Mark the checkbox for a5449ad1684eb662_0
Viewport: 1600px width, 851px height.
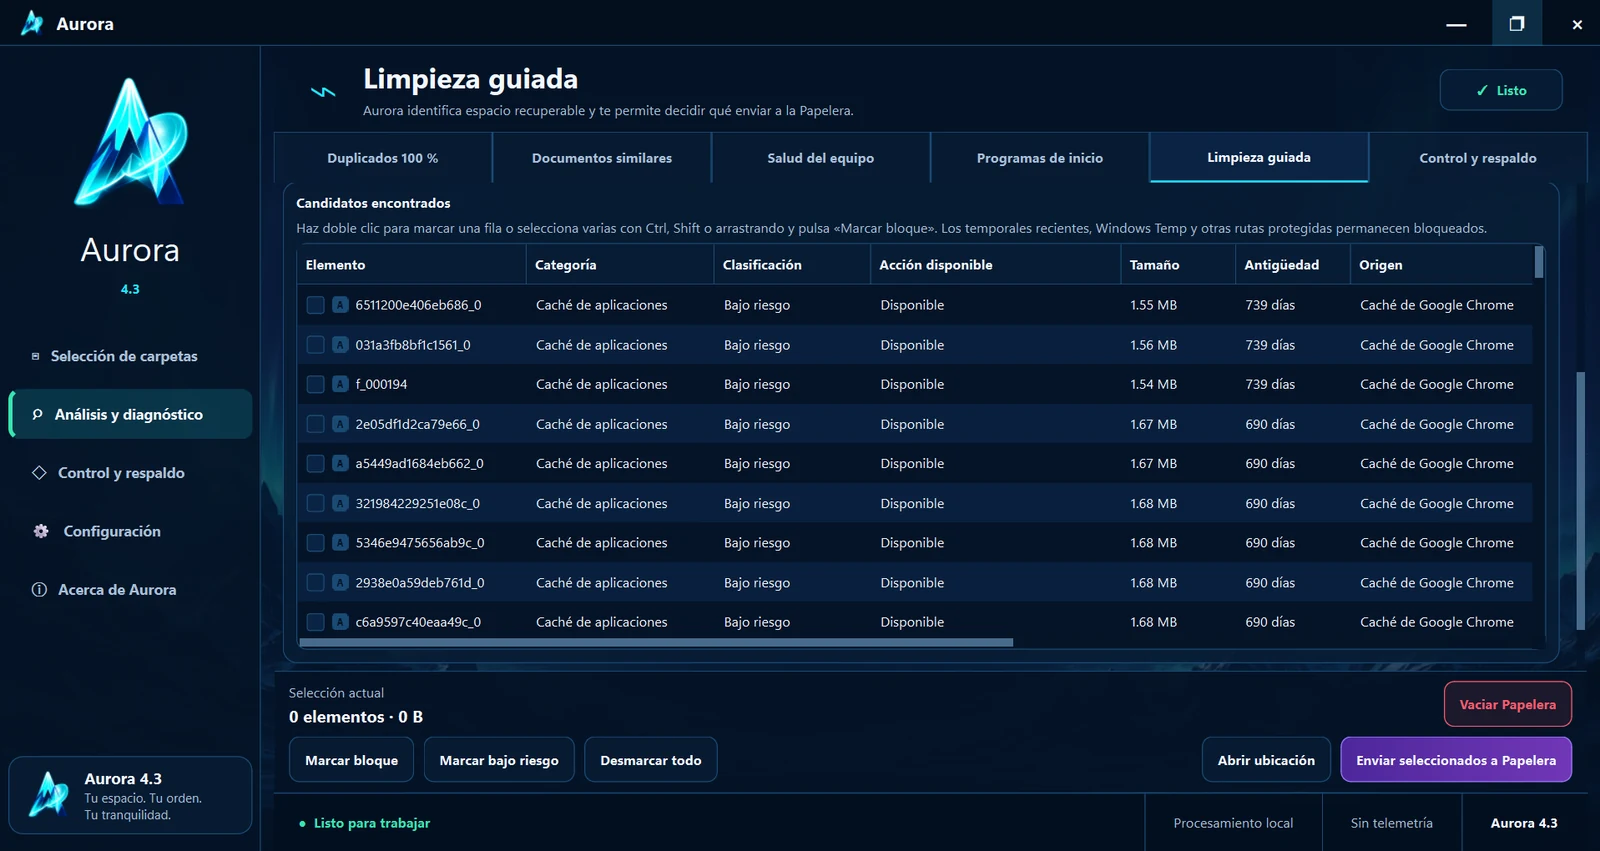[315, 463]
